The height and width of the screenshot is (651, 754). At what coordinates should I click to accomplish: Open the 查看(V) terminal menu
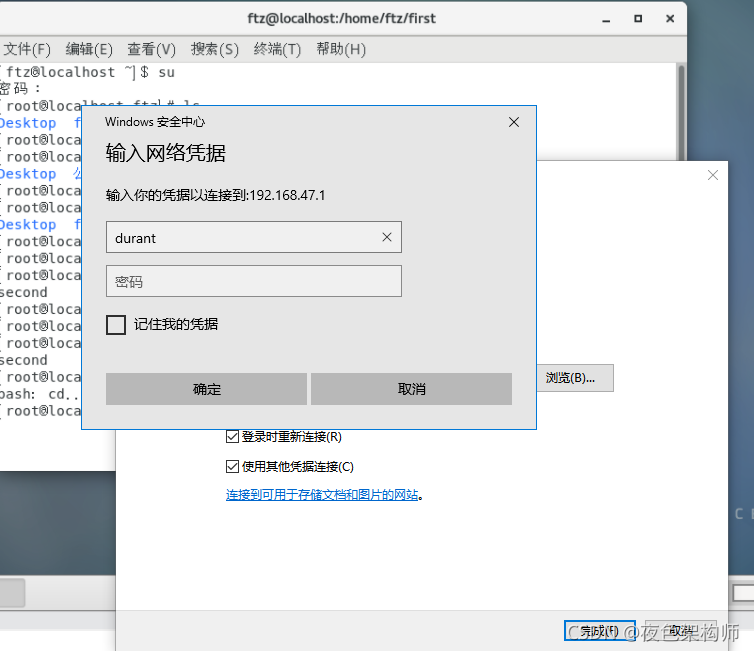(x=151, y=49)
